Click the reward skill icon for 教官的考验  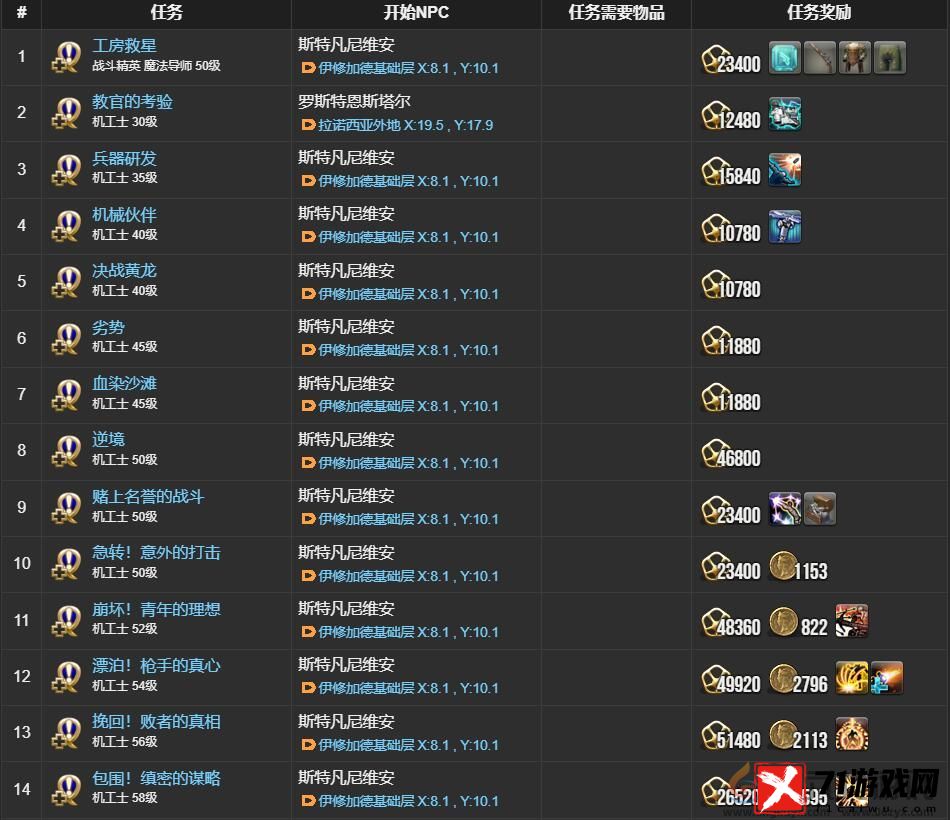[785, 114]
